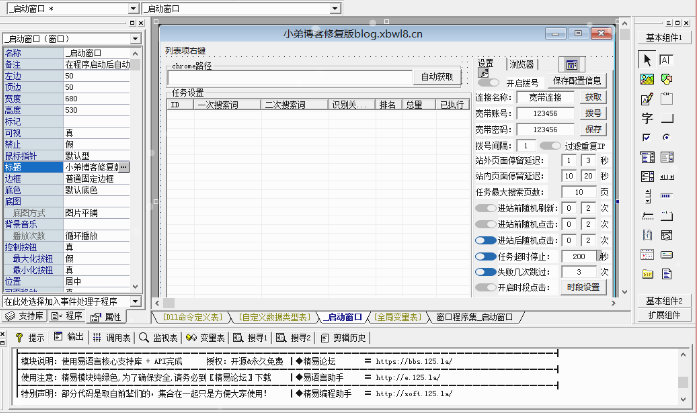Image resolution: width=697 pixels, height=413 pixels.
Task: Pick the yellow directory box component icon
Action: pyautogui.click(x=647, y=274)
